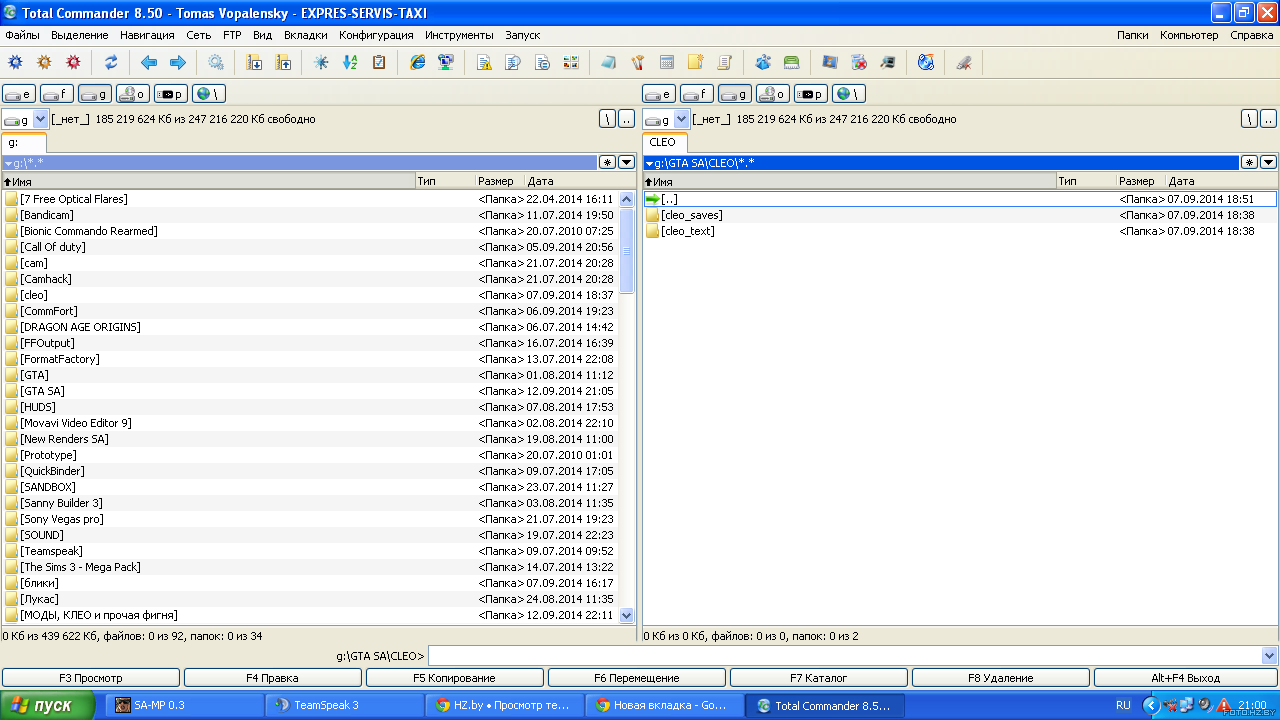Click the document with warning sign icon

click(484, 62)
